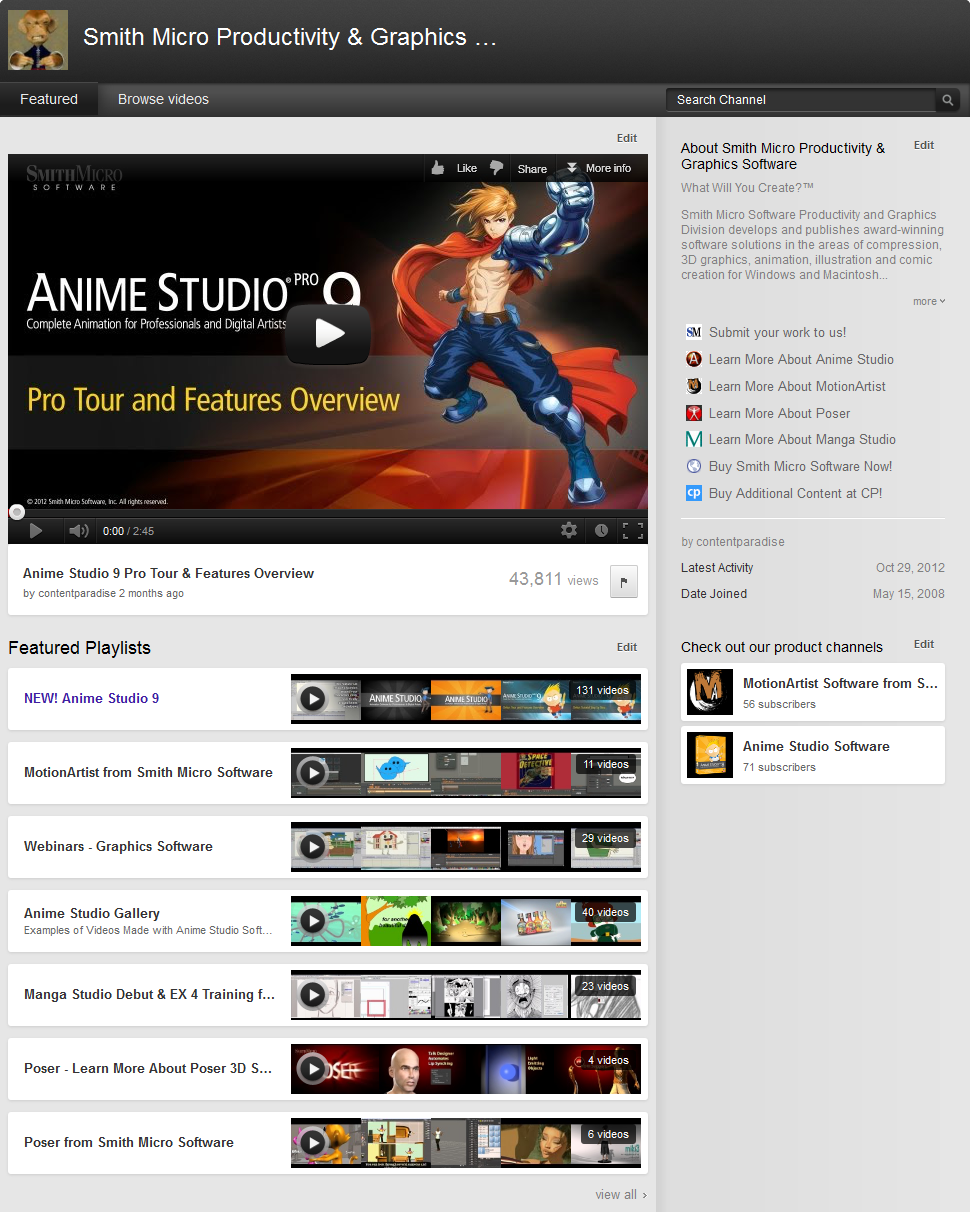970x1212 pixels.
Task: Play the Poser from Smith Micro playlist
Action: click(313, 1143)
